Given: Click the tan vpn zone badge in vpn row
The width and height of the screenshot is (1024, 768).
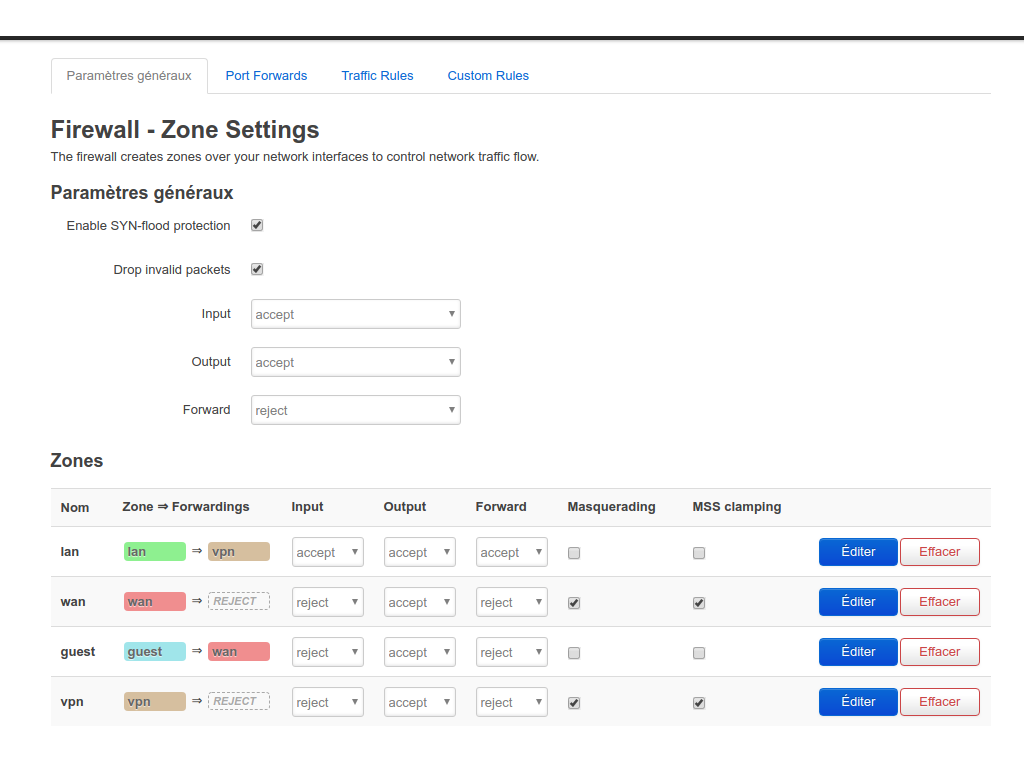Looking at the screenshot, I should pyautogui.click(x=155, y=701).
